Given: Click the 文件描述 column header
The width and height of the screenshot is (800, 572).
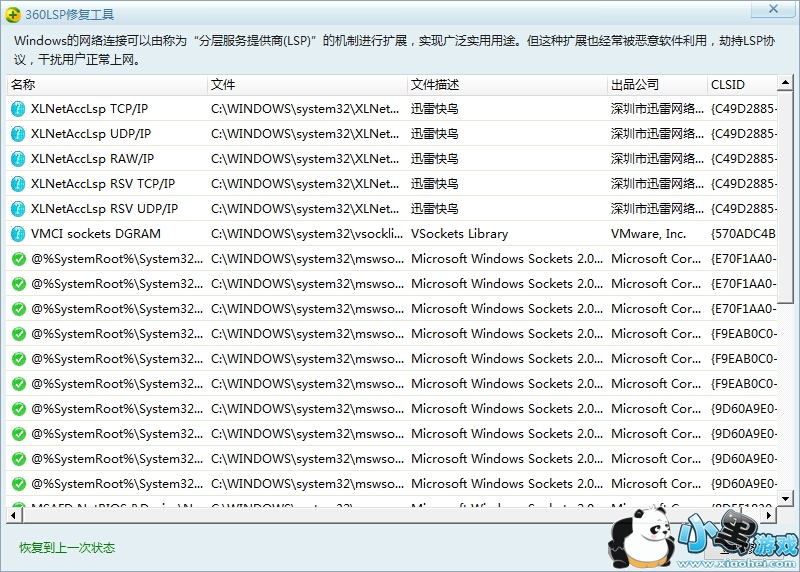Looking at the screenshot, I should click(x=507, y=85).
